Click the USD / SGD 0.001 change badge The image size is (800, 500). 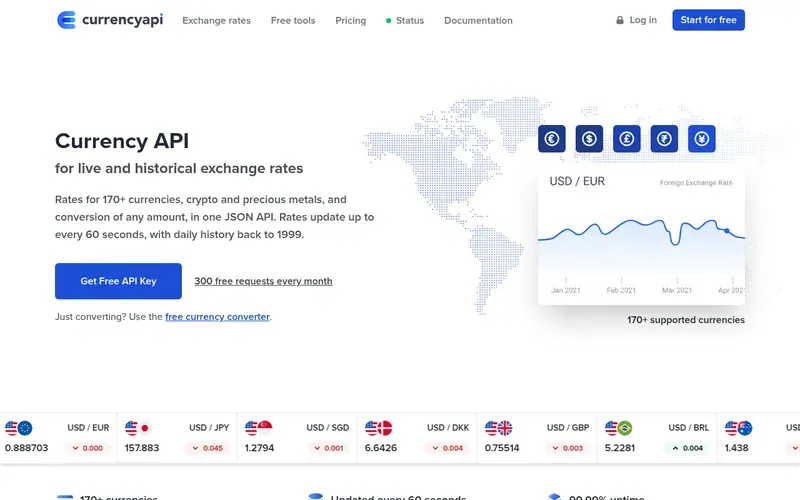click(x=329, y=448)
